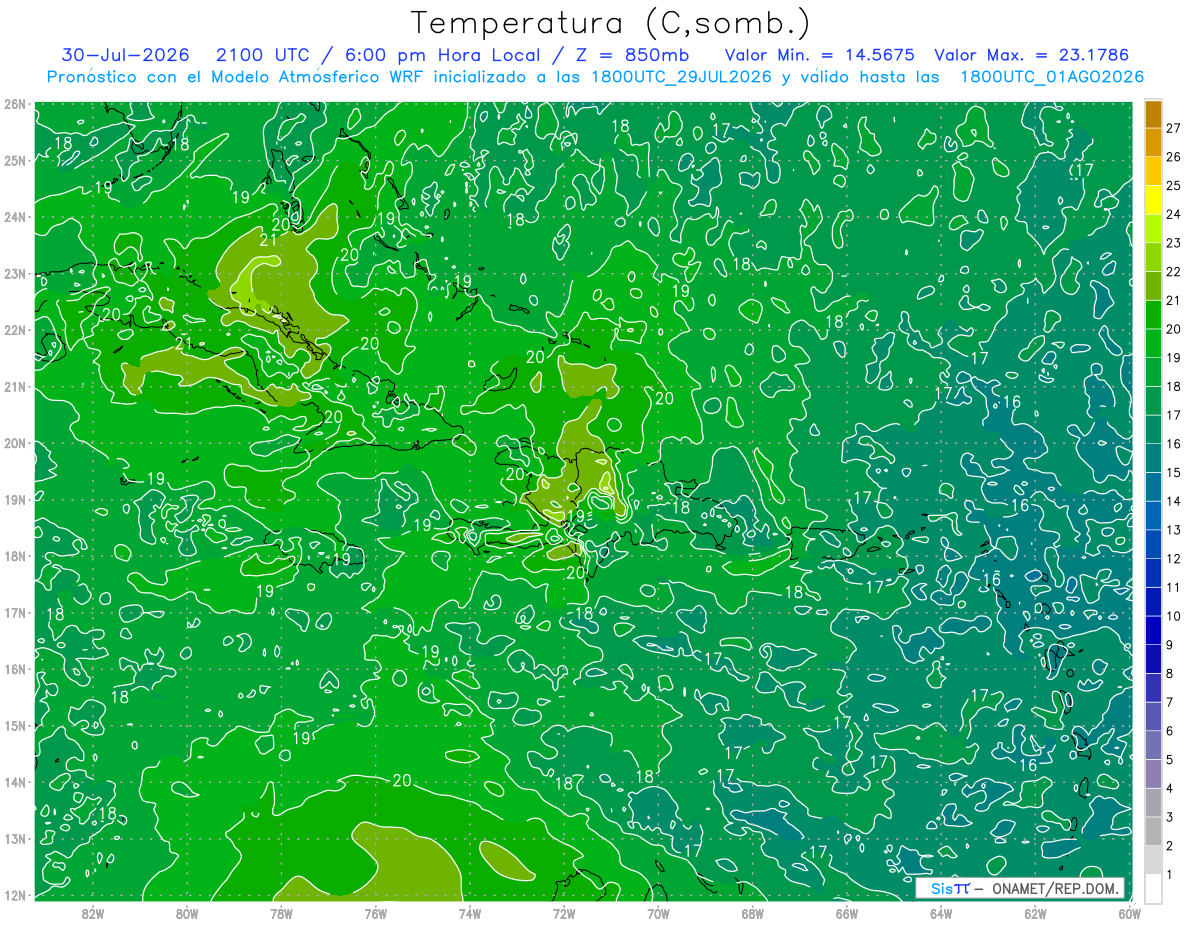
Task: Click the 'Sis' logo text in credit box
Action: [941, 889]
